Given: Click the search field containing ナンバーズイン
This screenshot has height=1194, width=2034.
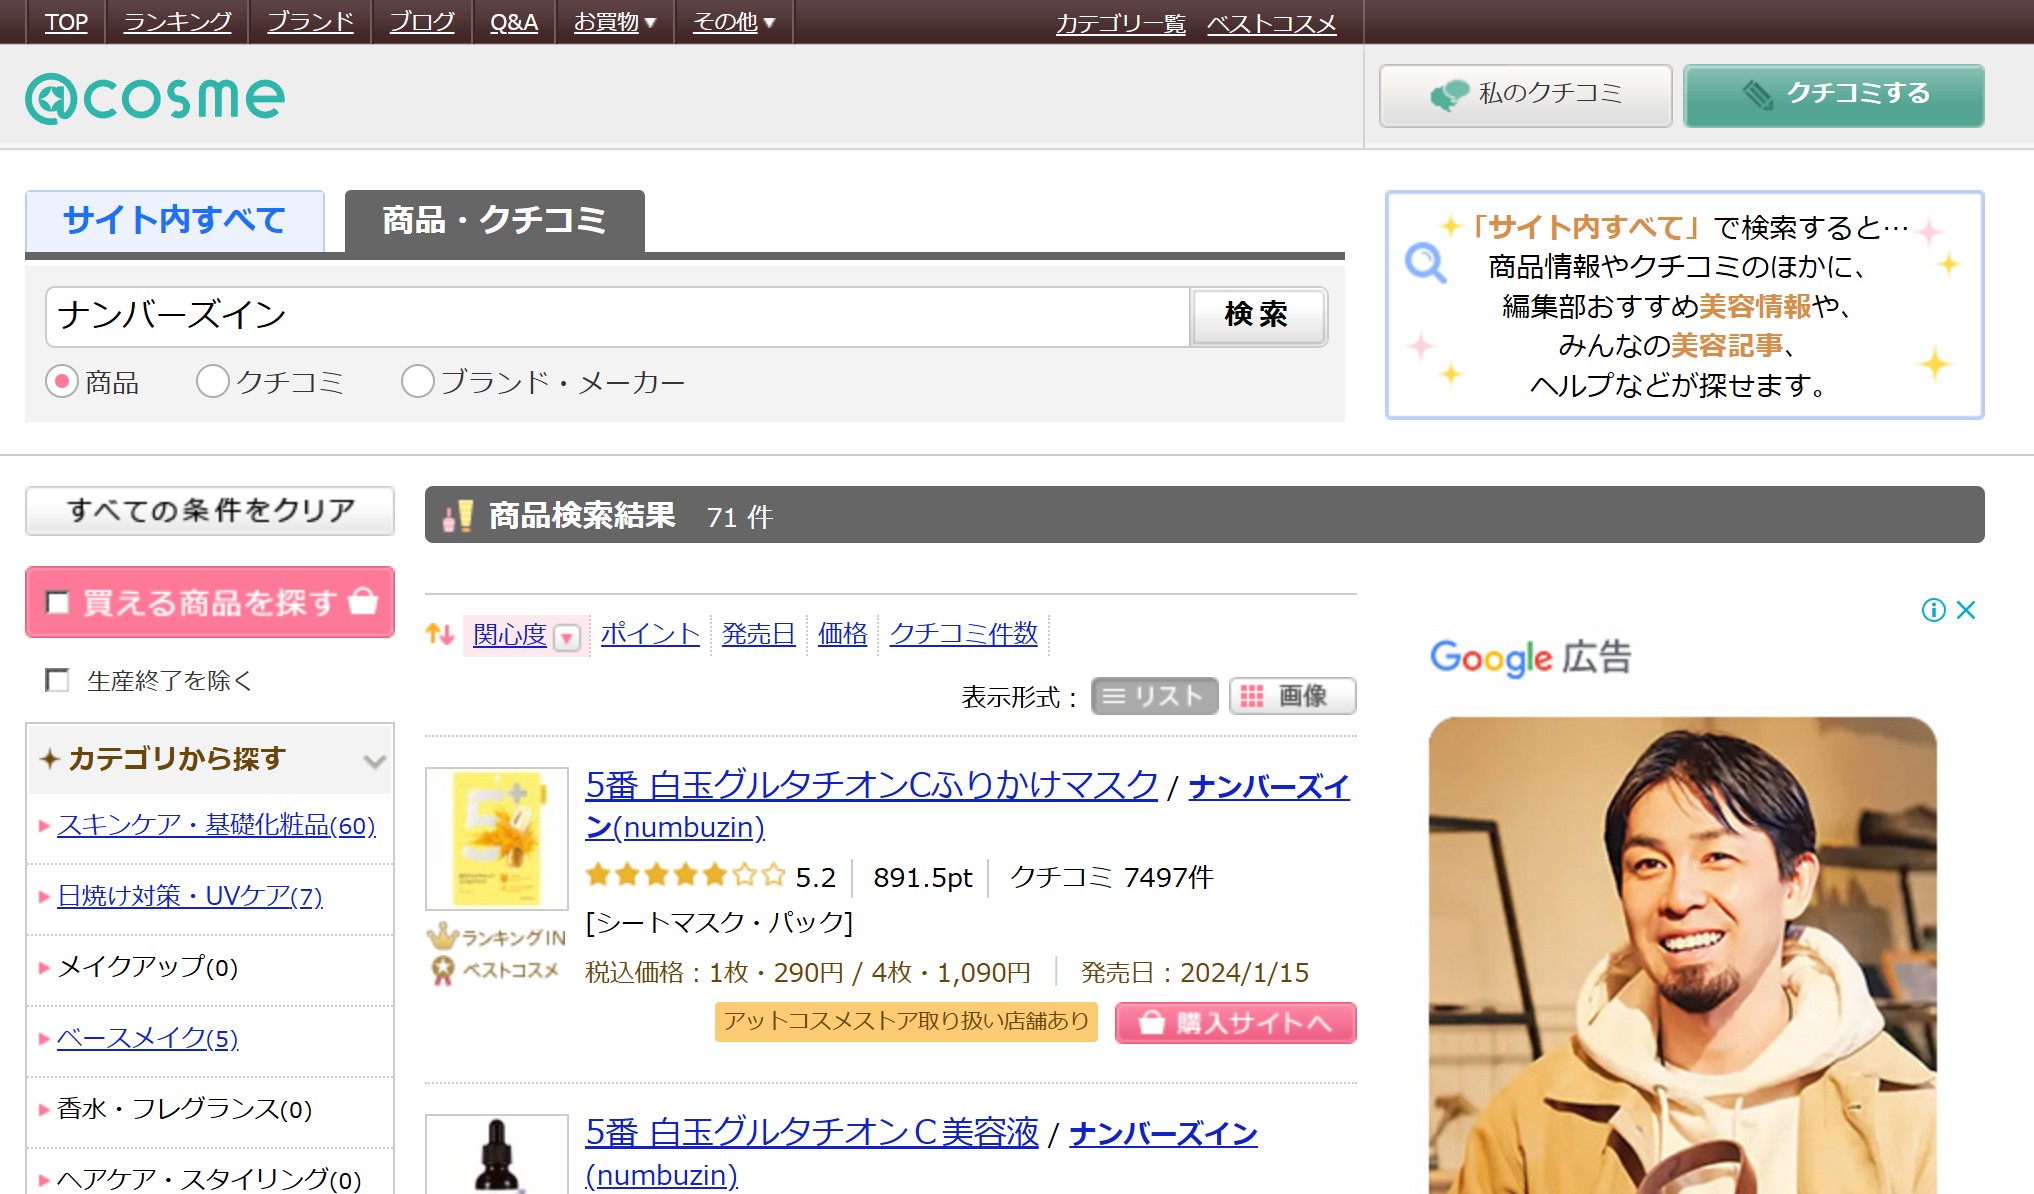Looking at the screenshot, I should (x=617, y=317).
